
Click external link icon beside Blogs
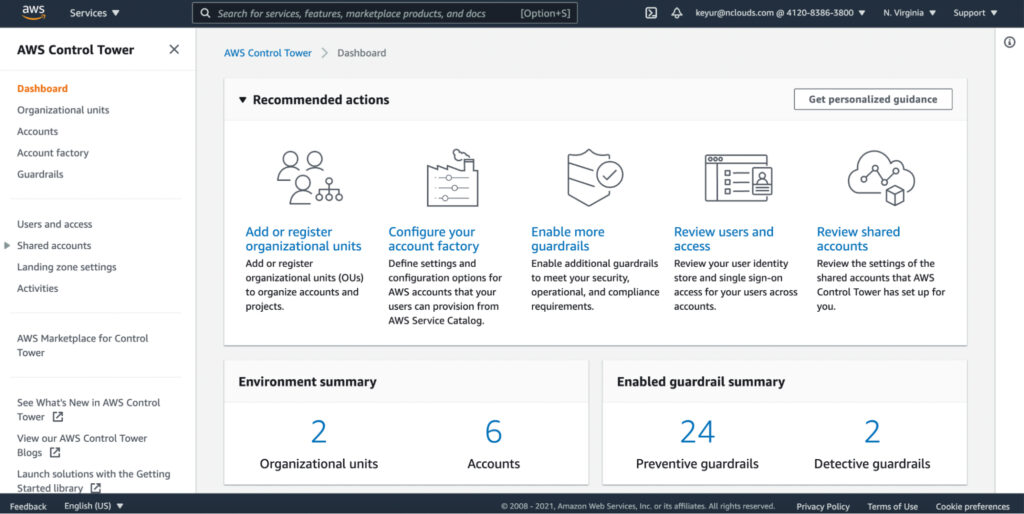pyautogui.click(x=55, y=452)
